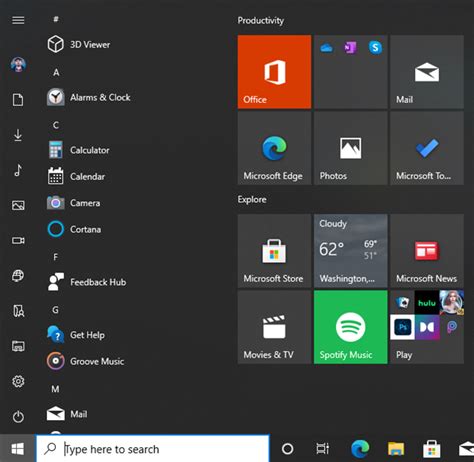Open Network from the Start sidebar
The image size is (474, 462).
coord(18,276)
